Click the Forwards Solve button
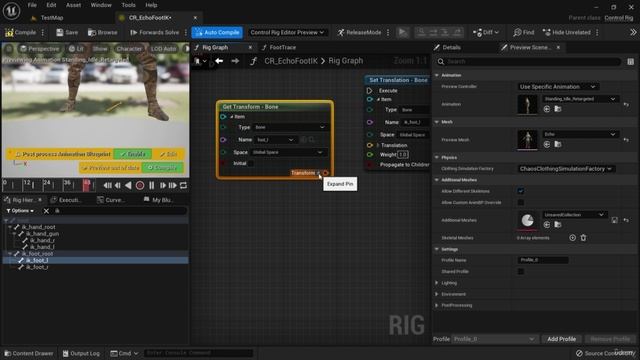 coord(154,32)
